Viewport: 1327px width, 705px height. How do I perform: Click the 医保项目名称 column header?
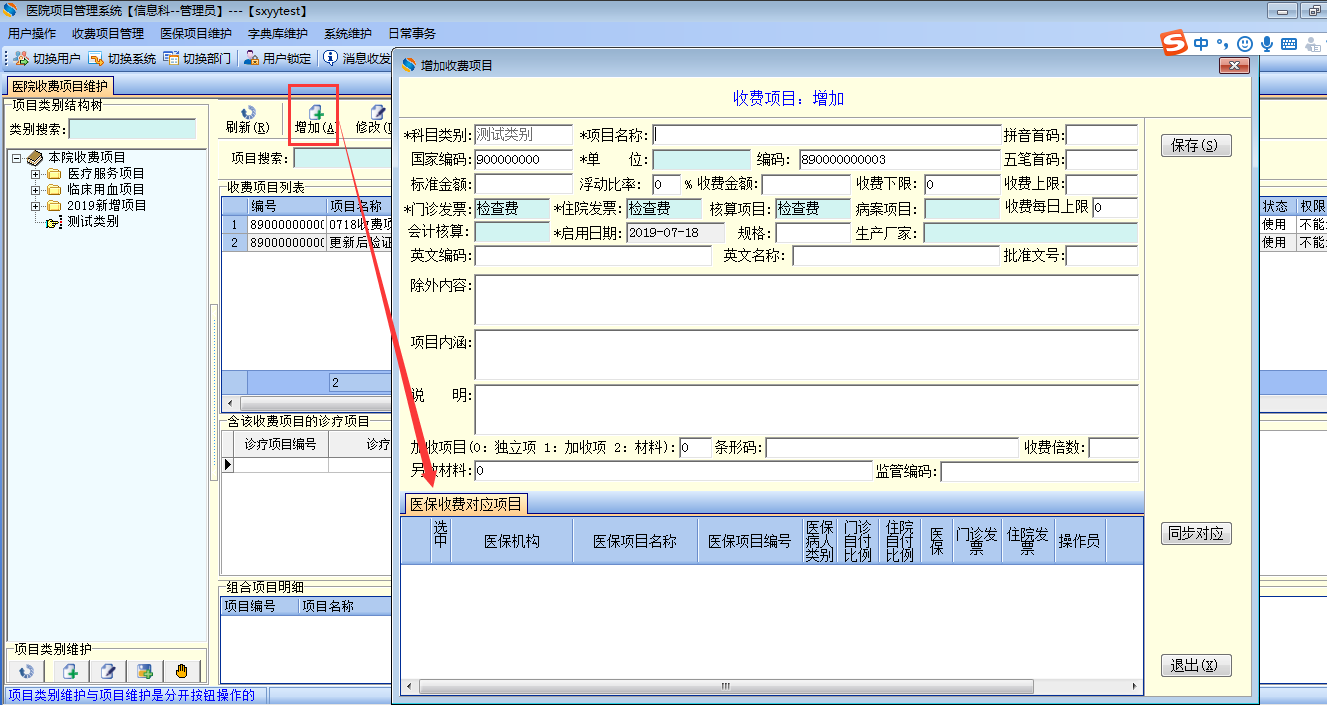(635, 541)
